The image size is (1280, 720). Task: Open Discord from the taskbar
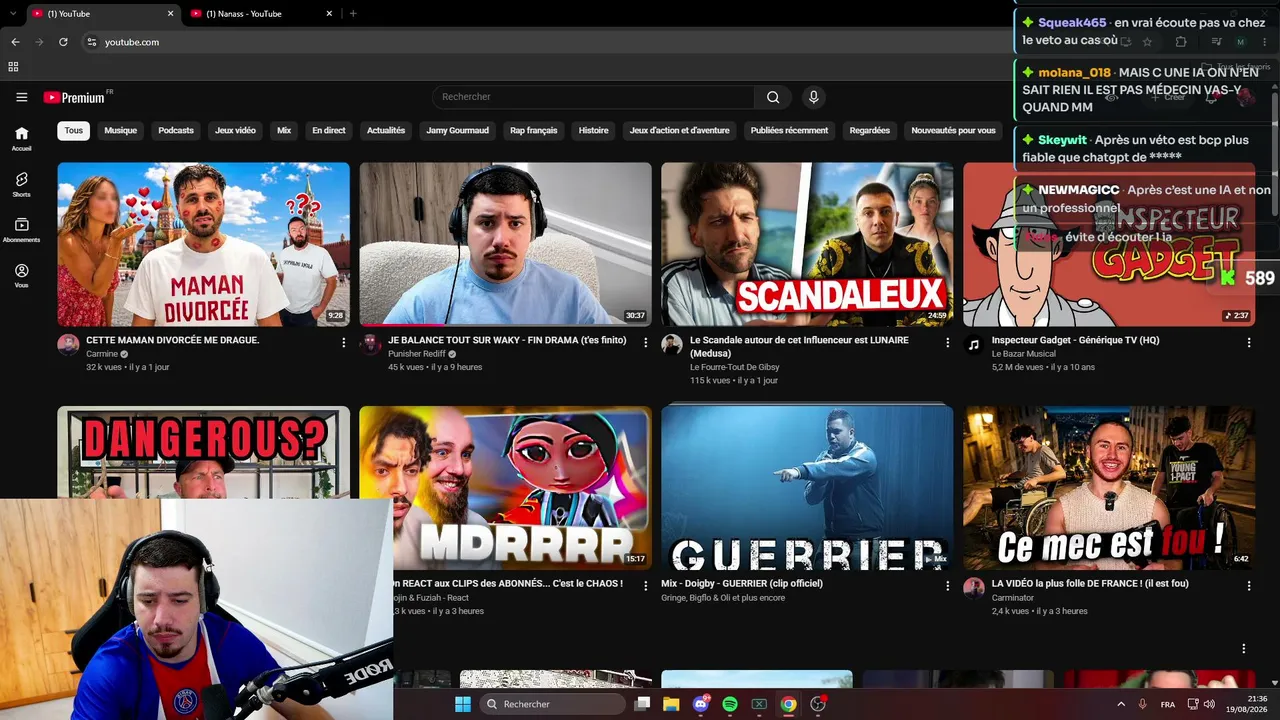pyautogui.click(x=701, y=704)
